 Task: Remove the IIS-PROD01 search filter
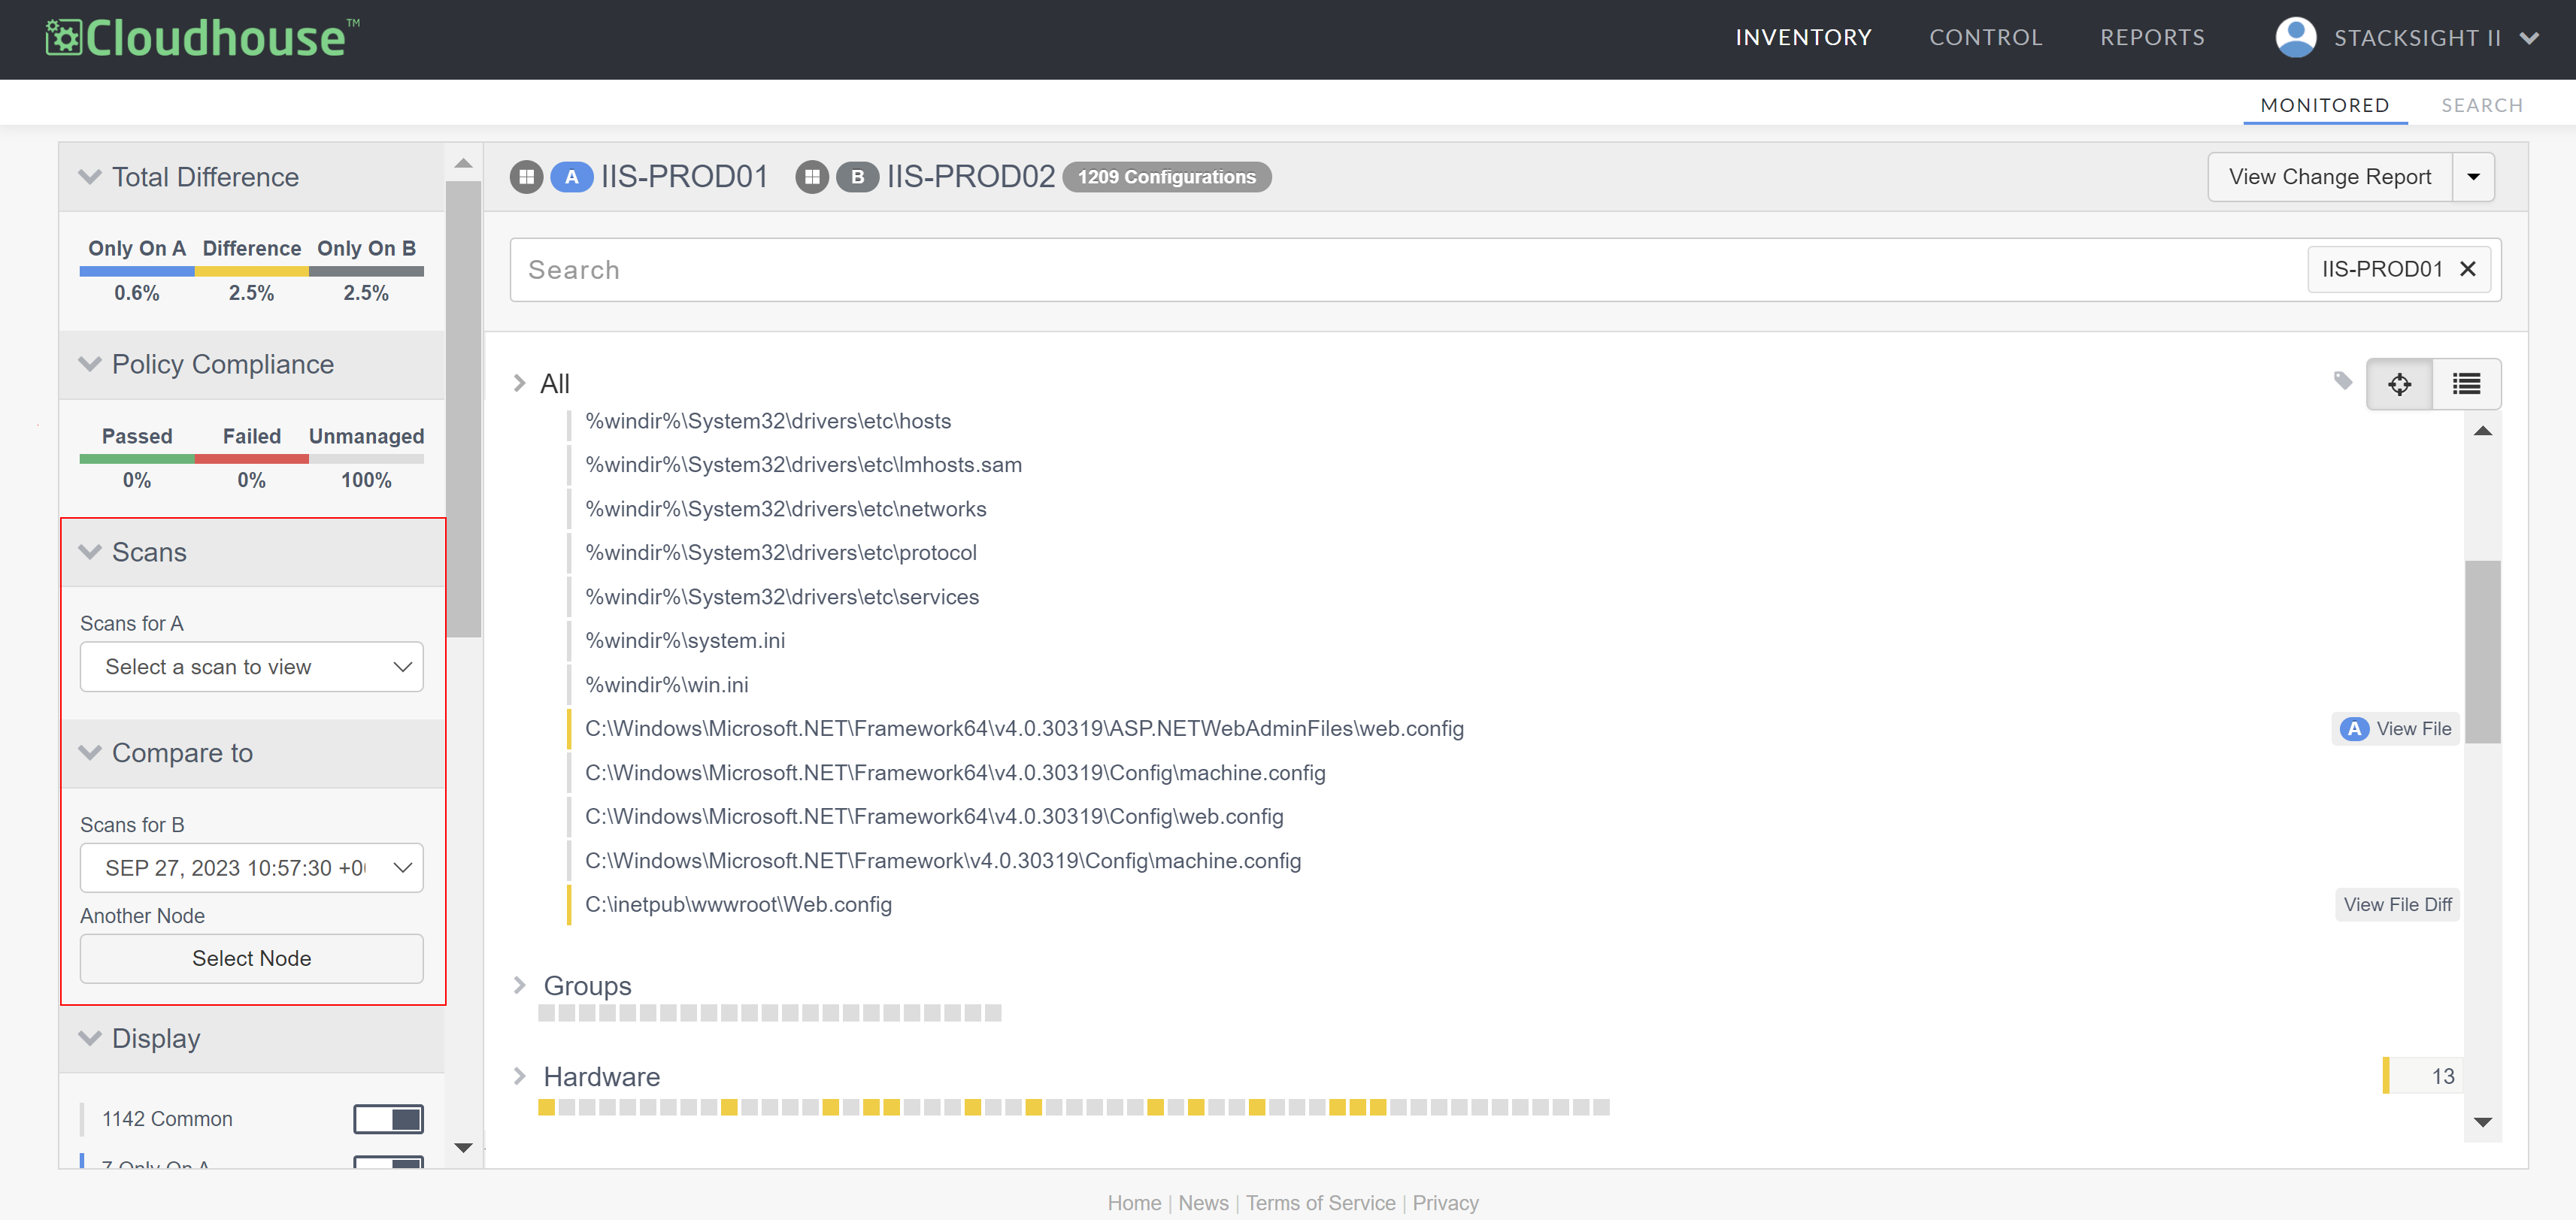(x=2467, y=269)
